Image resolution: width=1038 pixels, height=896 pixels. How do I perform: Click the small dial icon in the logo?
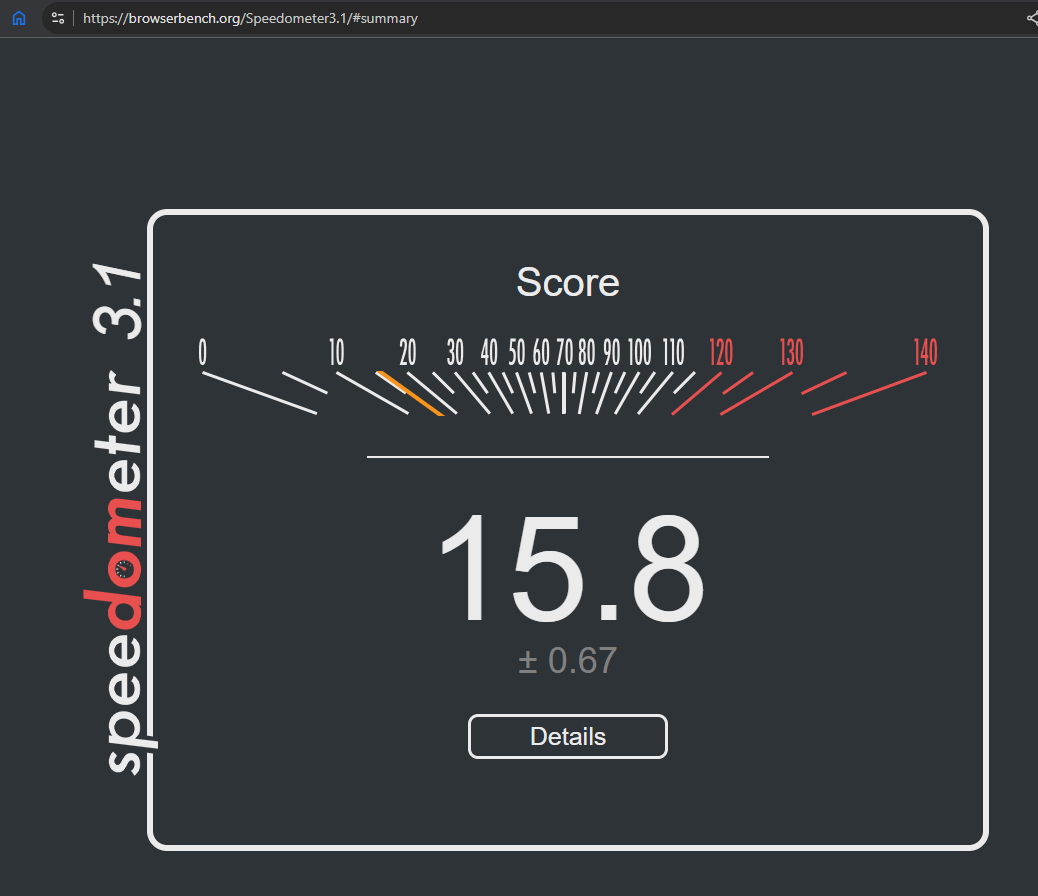pos(123,569)
